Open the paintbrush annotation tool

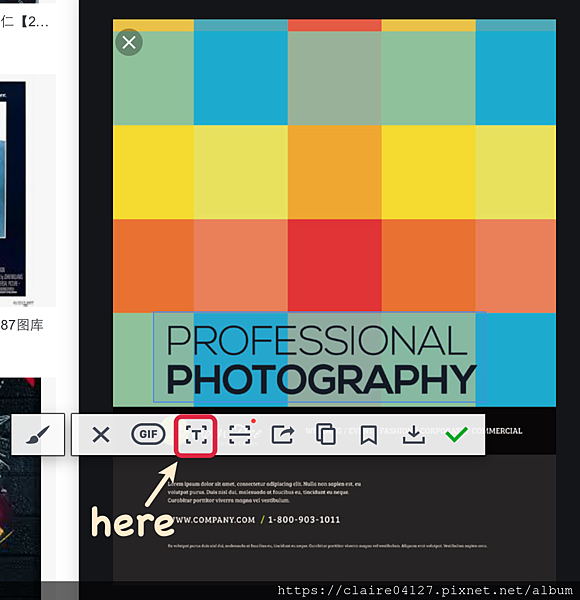pyautogui.click(x=38, y=434)
